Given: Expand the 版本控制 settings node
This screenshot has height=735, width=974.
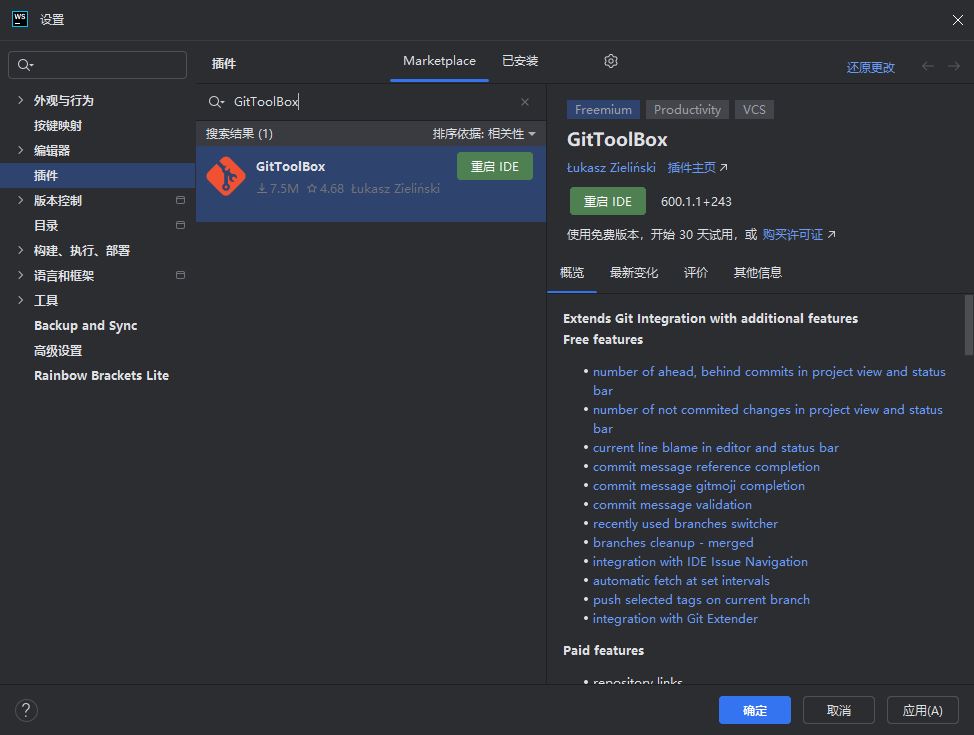Looking at the screenshot, I should pos(21,200).
